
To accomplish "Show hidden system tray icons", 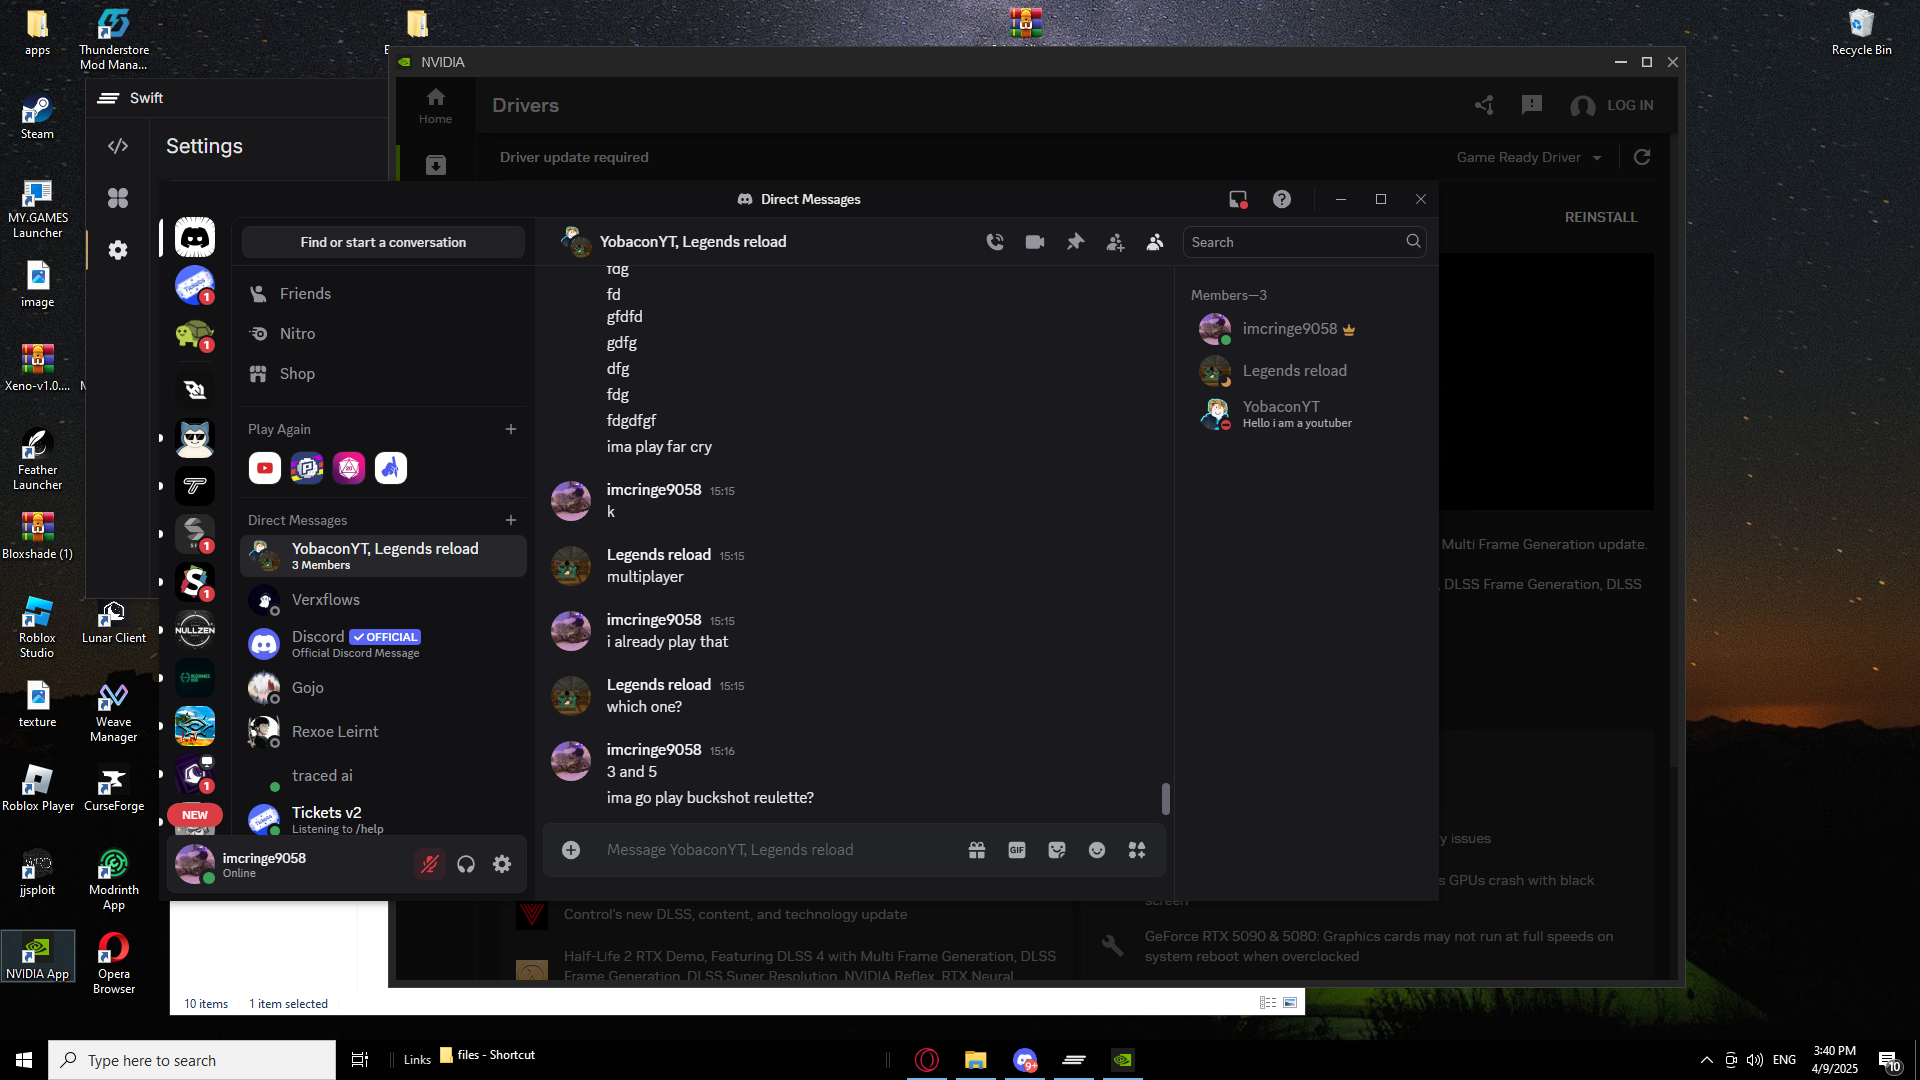I will (1707, 1060).
